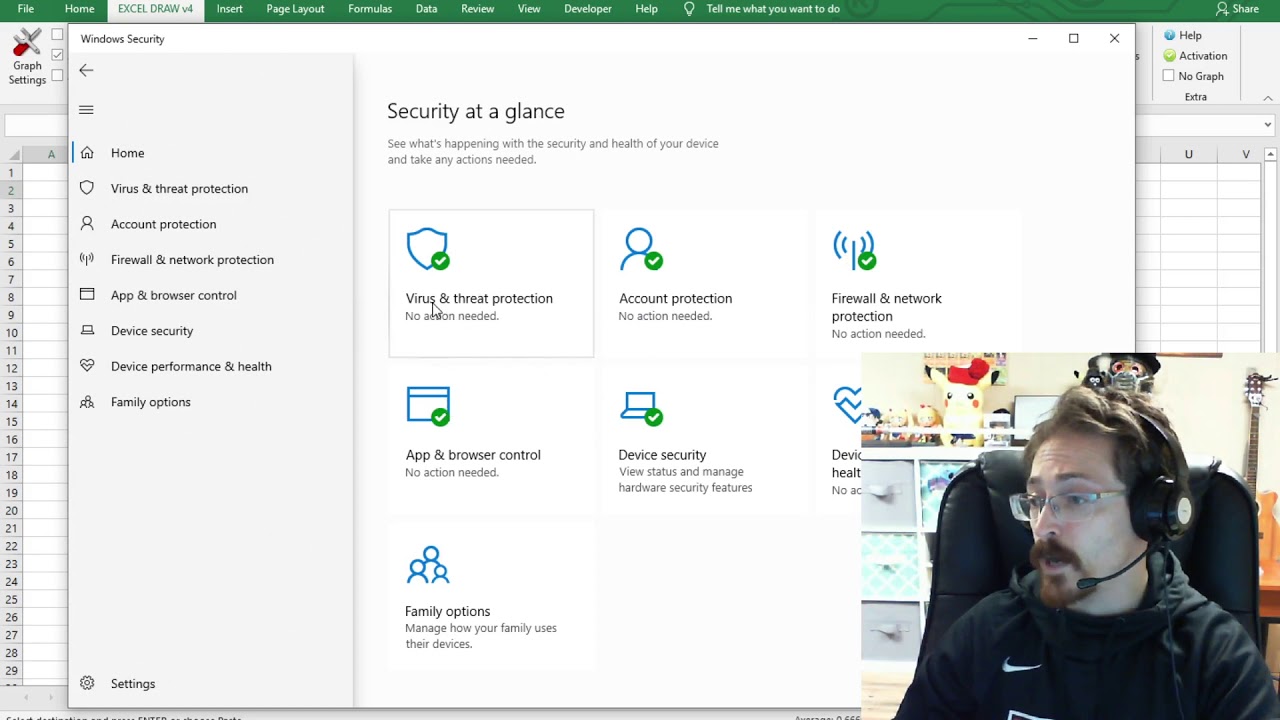Screen dimensions: 1280x720
Task: Toggle the No Graph checkbox in Excel
Action: [1168, 76]
